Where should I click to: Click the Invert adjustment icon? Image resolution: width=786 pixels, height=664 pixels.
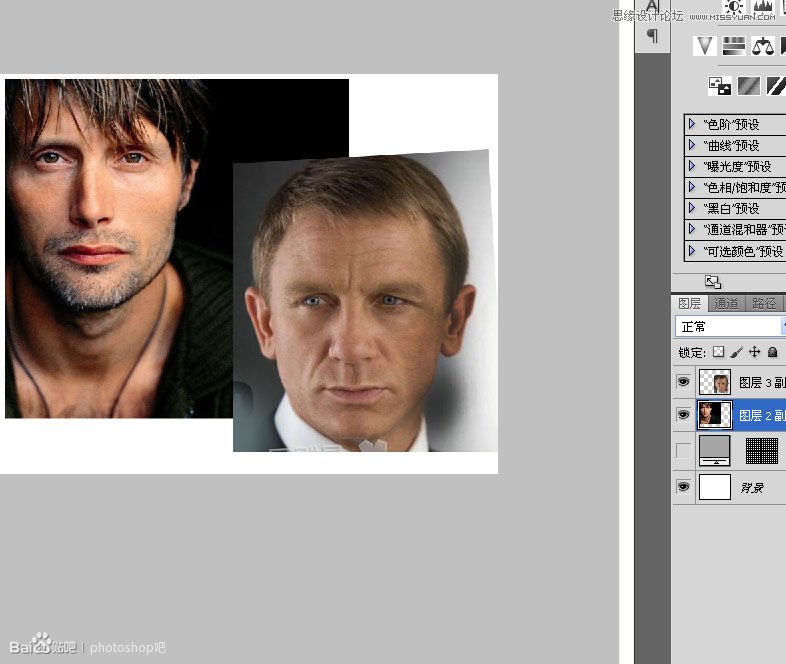tap(719, 86)
